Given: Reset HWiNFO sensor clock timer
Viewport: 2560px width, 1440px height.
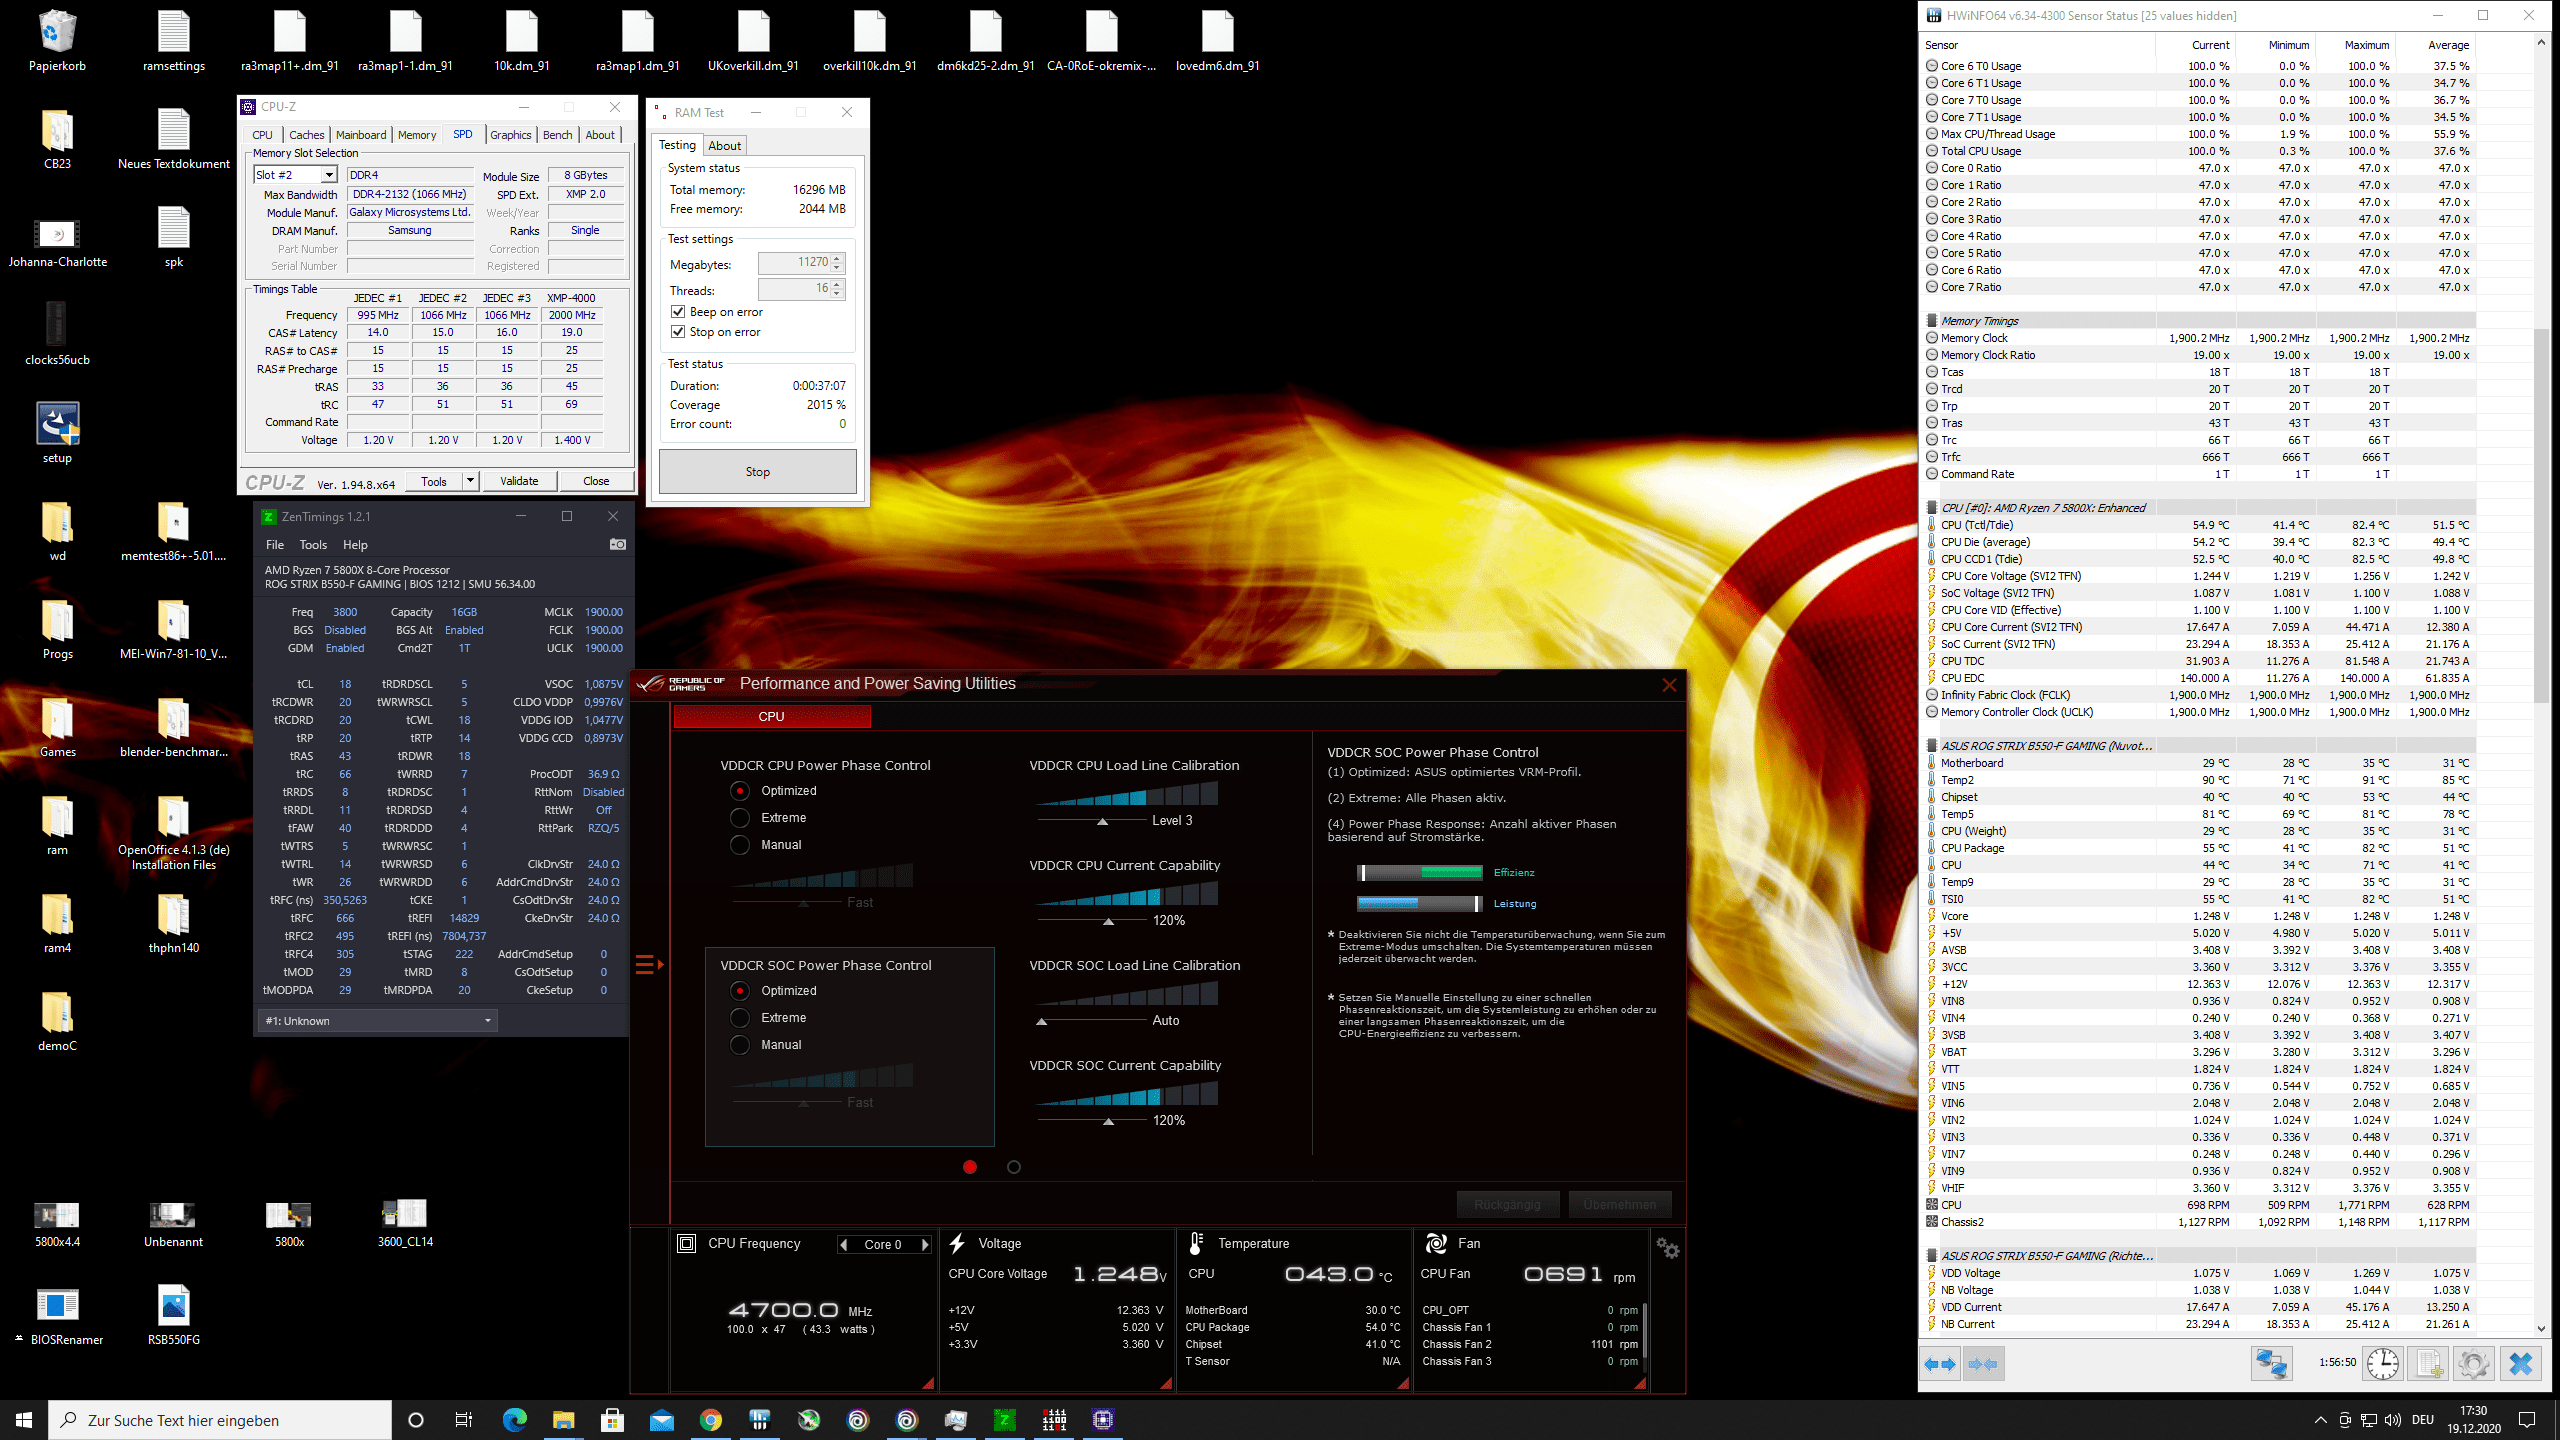Looking at the screenshot, I should point(2383,1364).
